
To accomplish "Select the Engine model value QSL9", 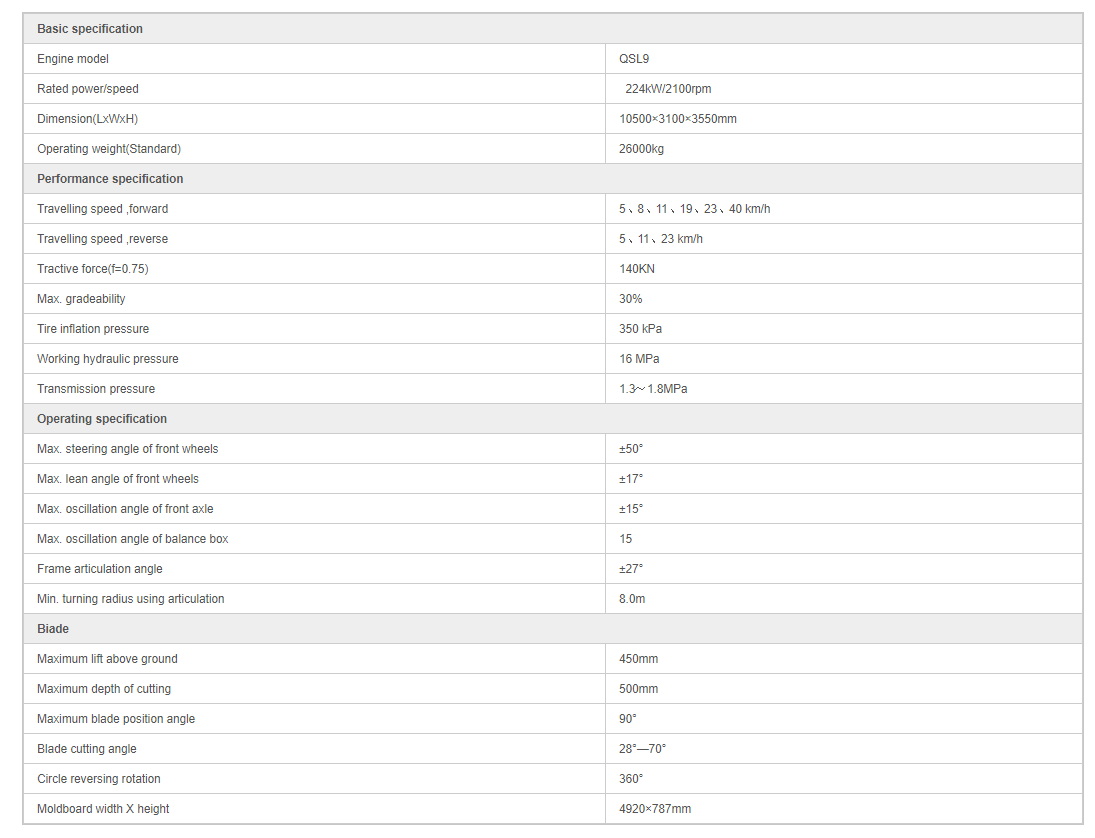I will (x=633, y=59).
